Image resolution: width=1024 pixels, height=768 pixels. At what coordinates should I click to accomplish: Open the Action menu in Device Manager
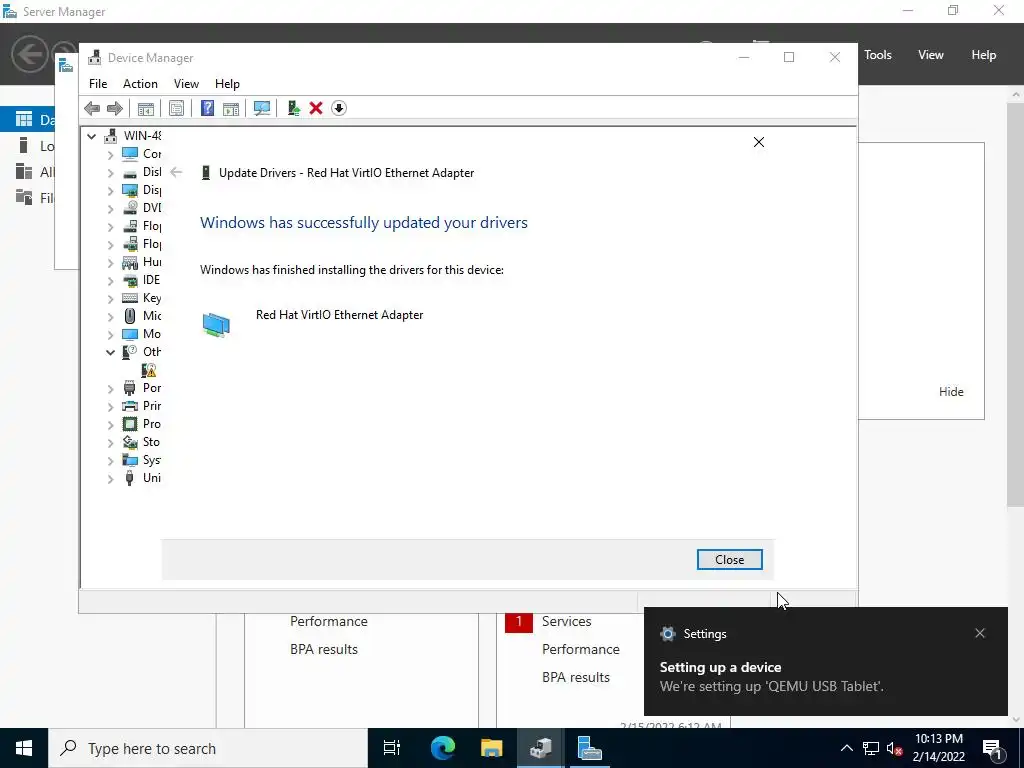coord(140,84)
